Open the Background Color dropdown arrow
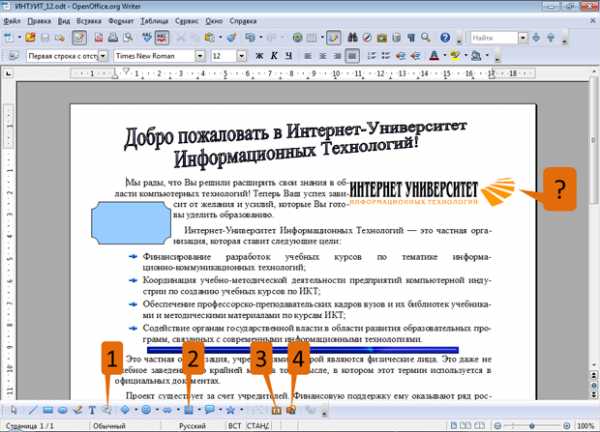The width and height of the screenshot is (600, 432). click(487, 56)
